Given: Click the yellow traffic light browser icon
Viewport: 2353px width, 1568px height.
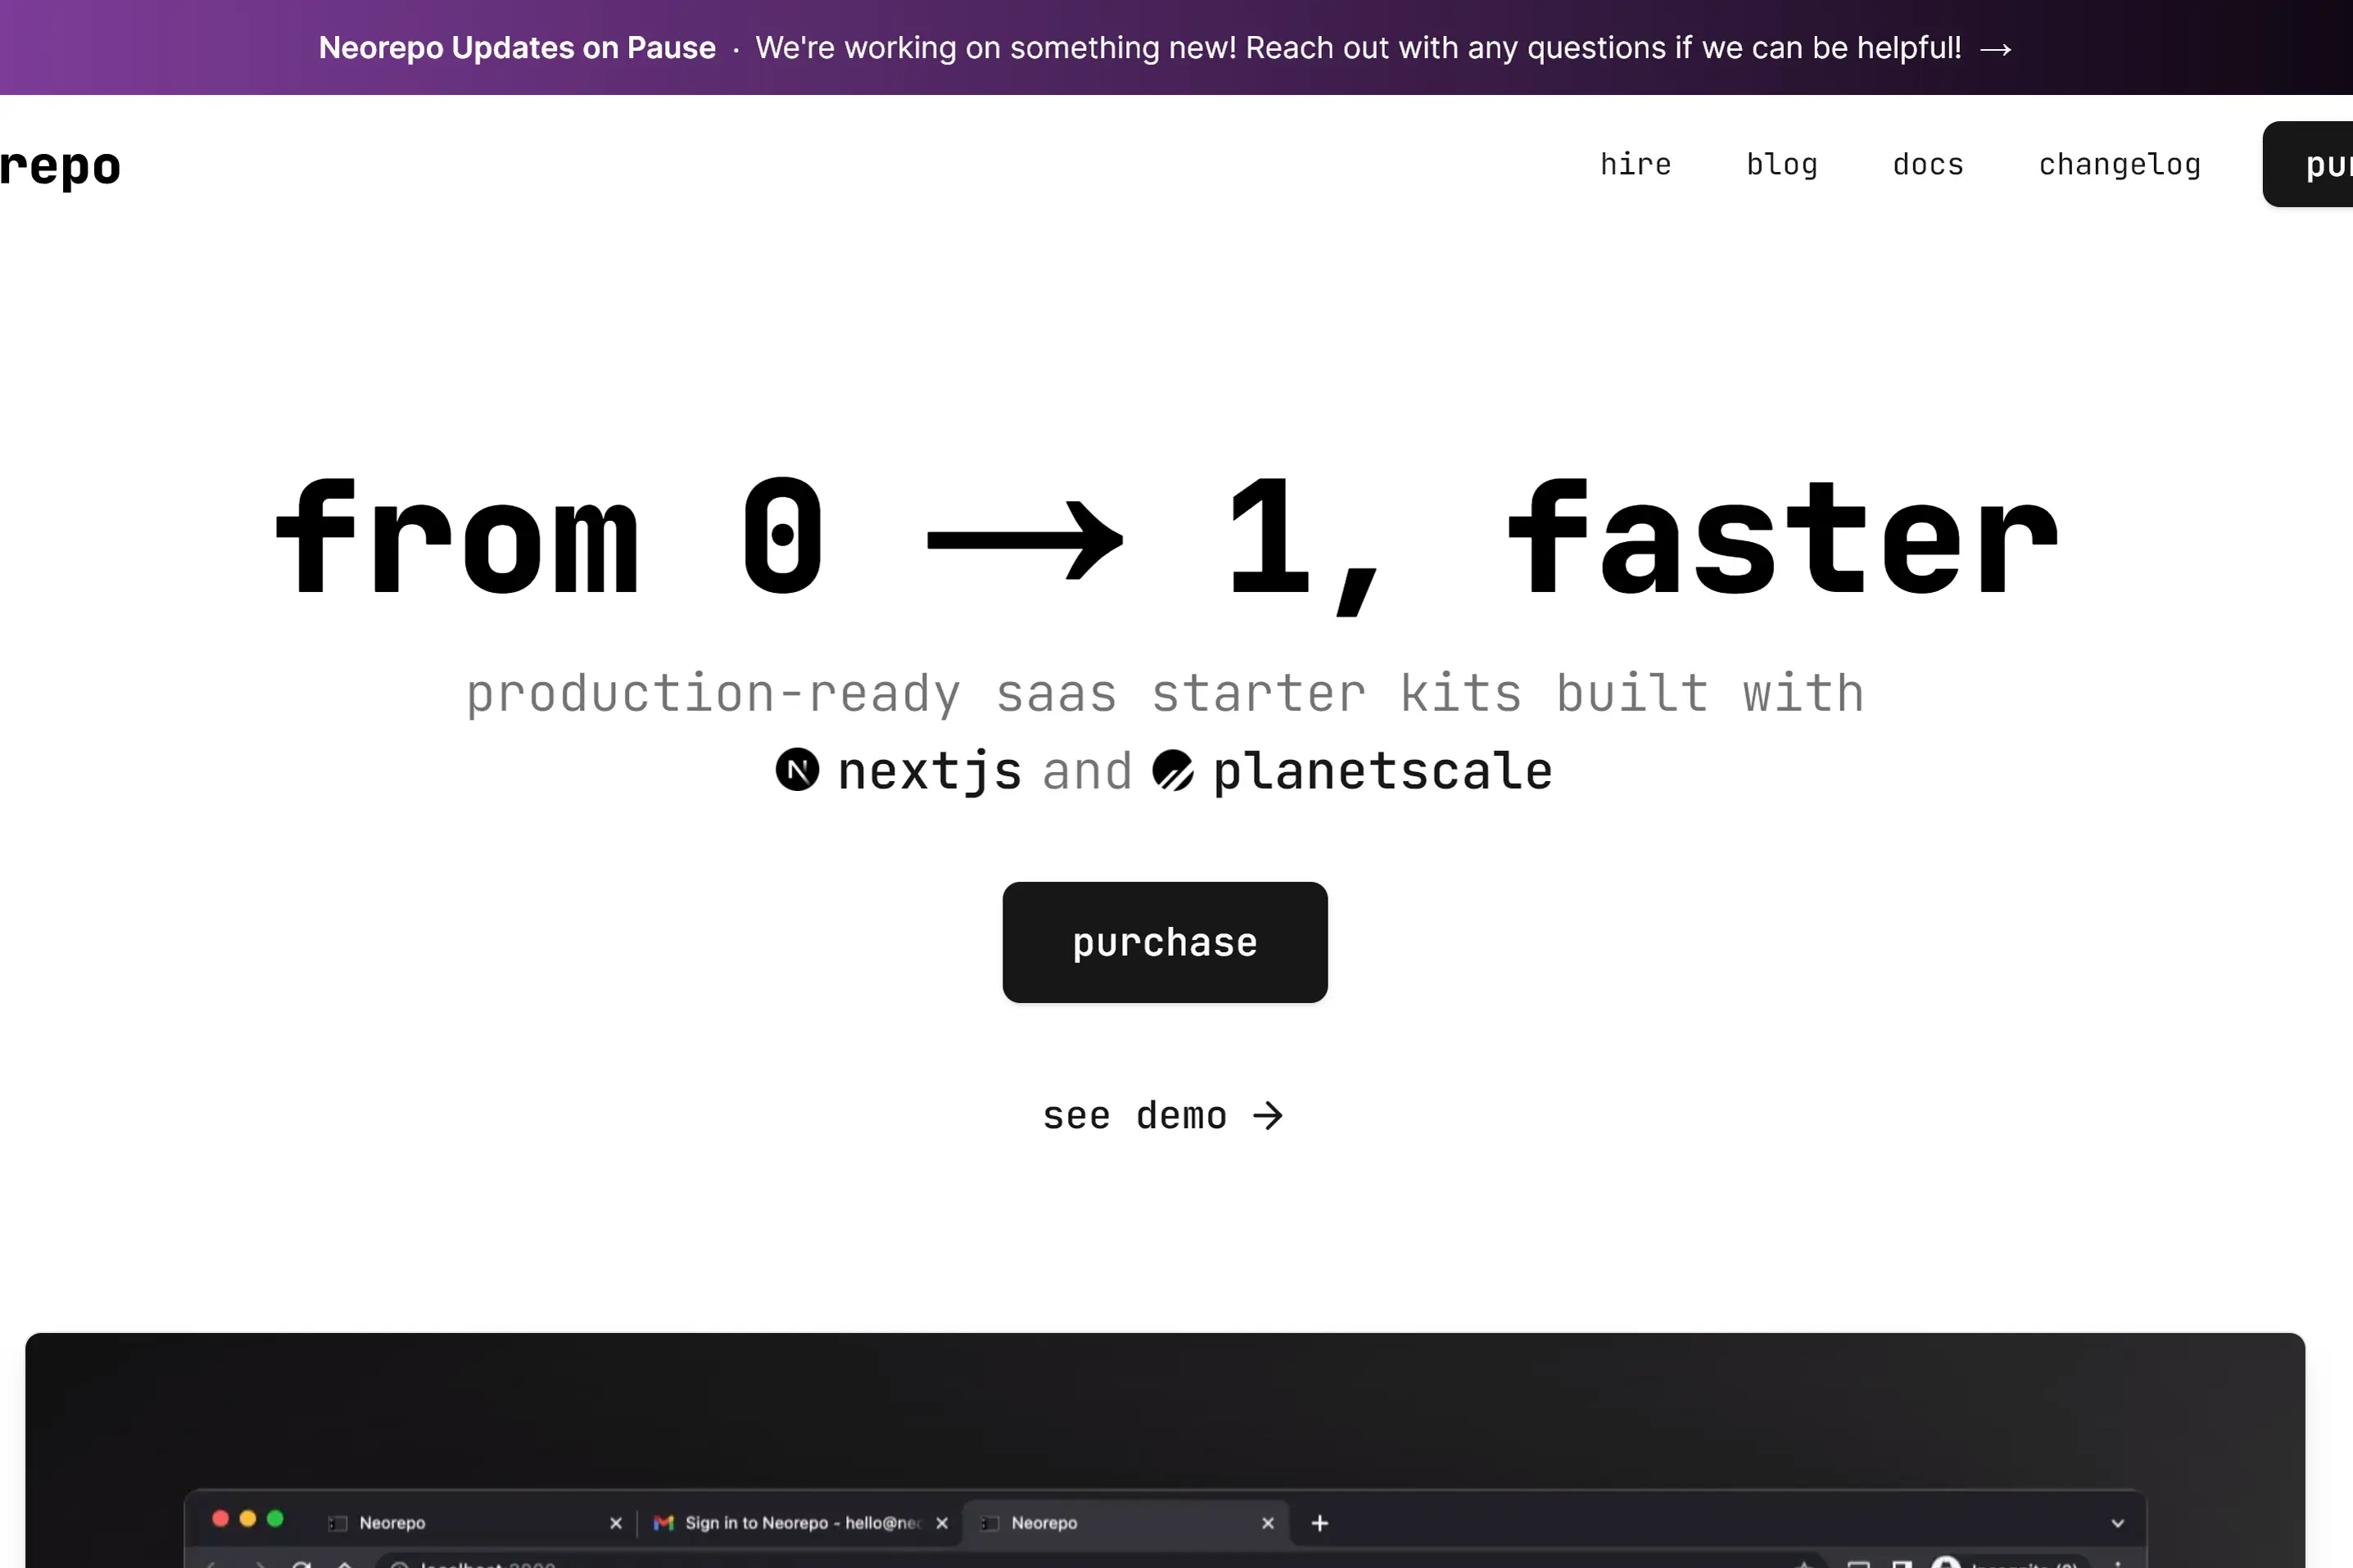Looking at the screenshot, I should point(247,1521).
